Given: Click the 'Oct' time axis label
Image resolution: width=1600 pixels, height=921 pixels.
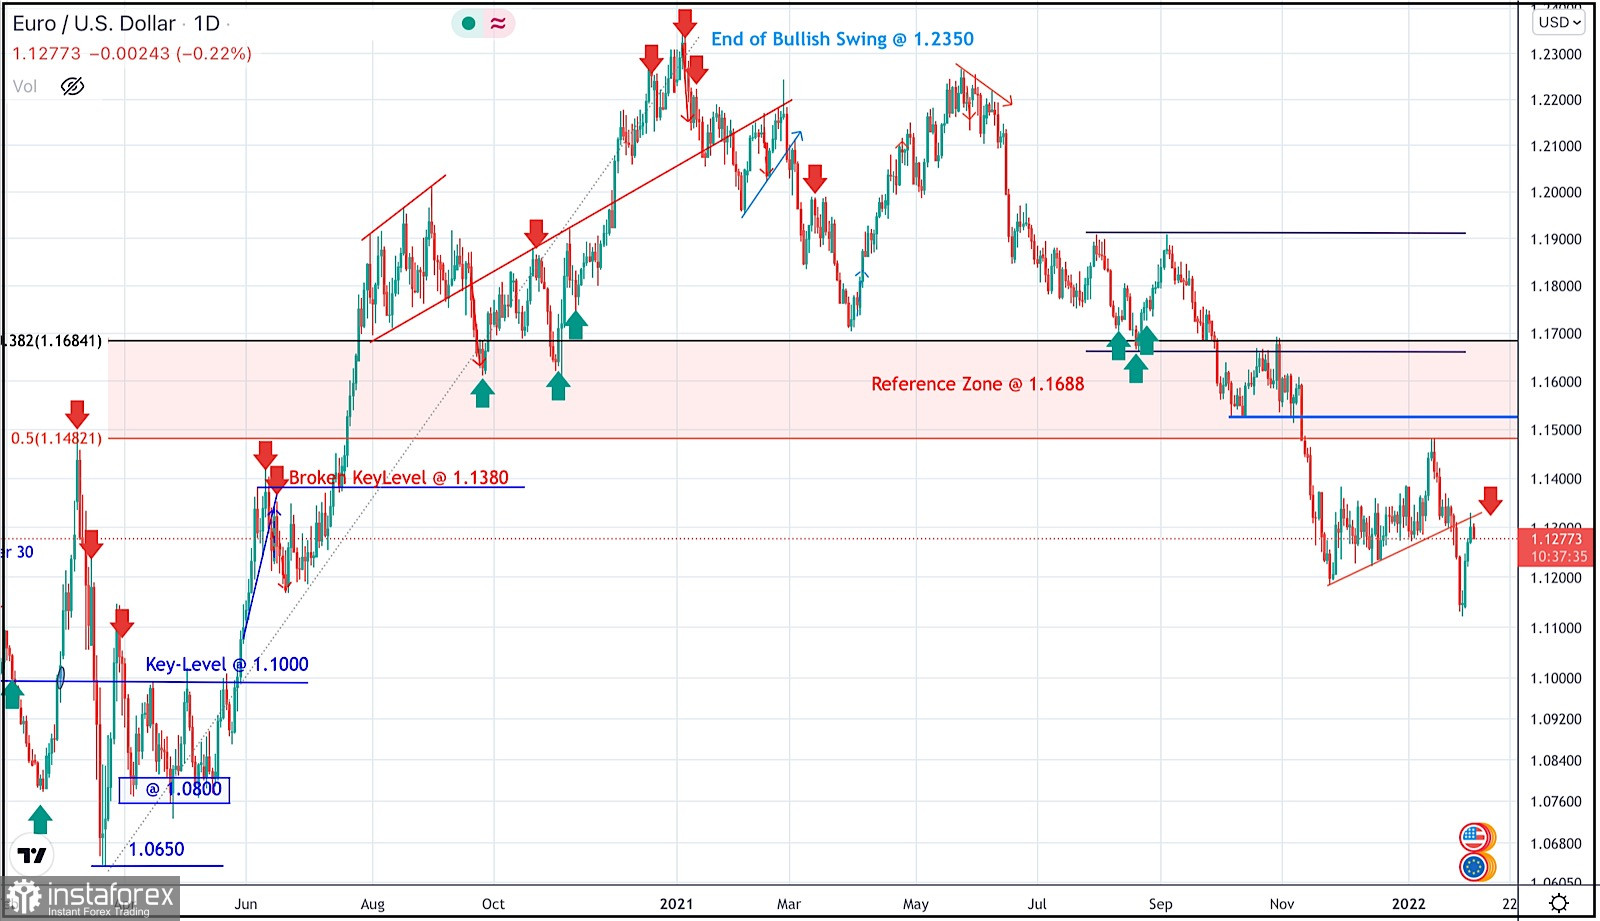Looking at the screenshot, I should [x=493, y=904].
